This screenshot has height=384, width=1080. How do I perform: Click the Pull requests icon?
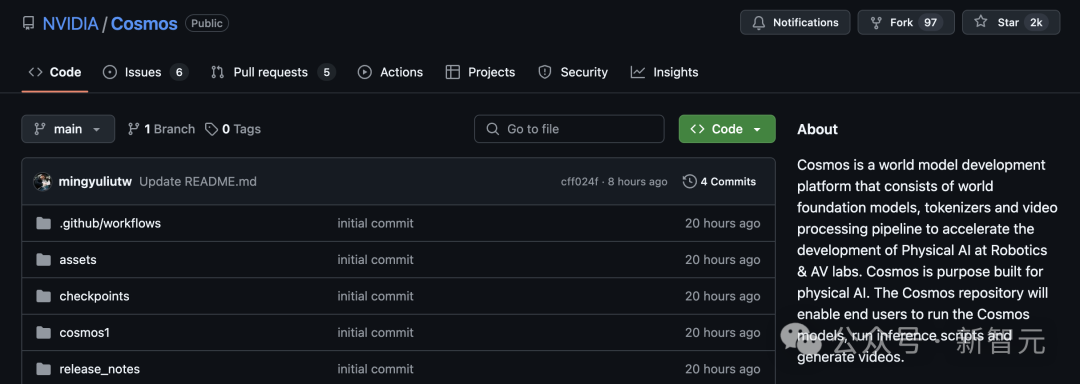click(x=218, y=72)
